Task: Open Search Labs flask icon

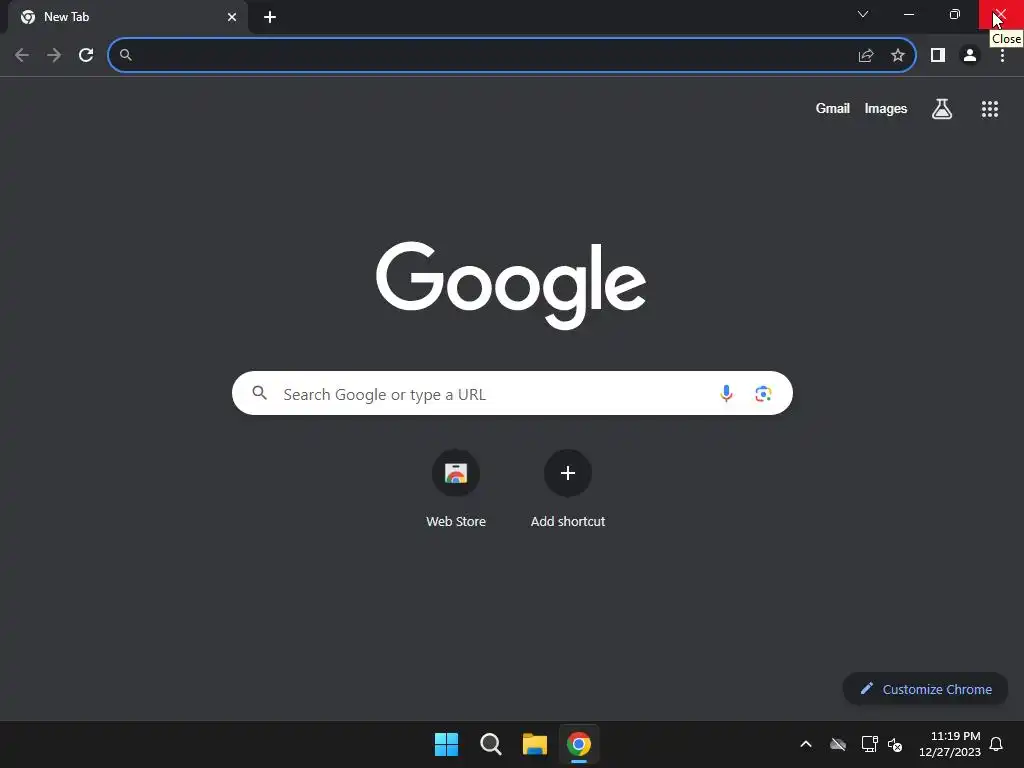Action: 942,109
